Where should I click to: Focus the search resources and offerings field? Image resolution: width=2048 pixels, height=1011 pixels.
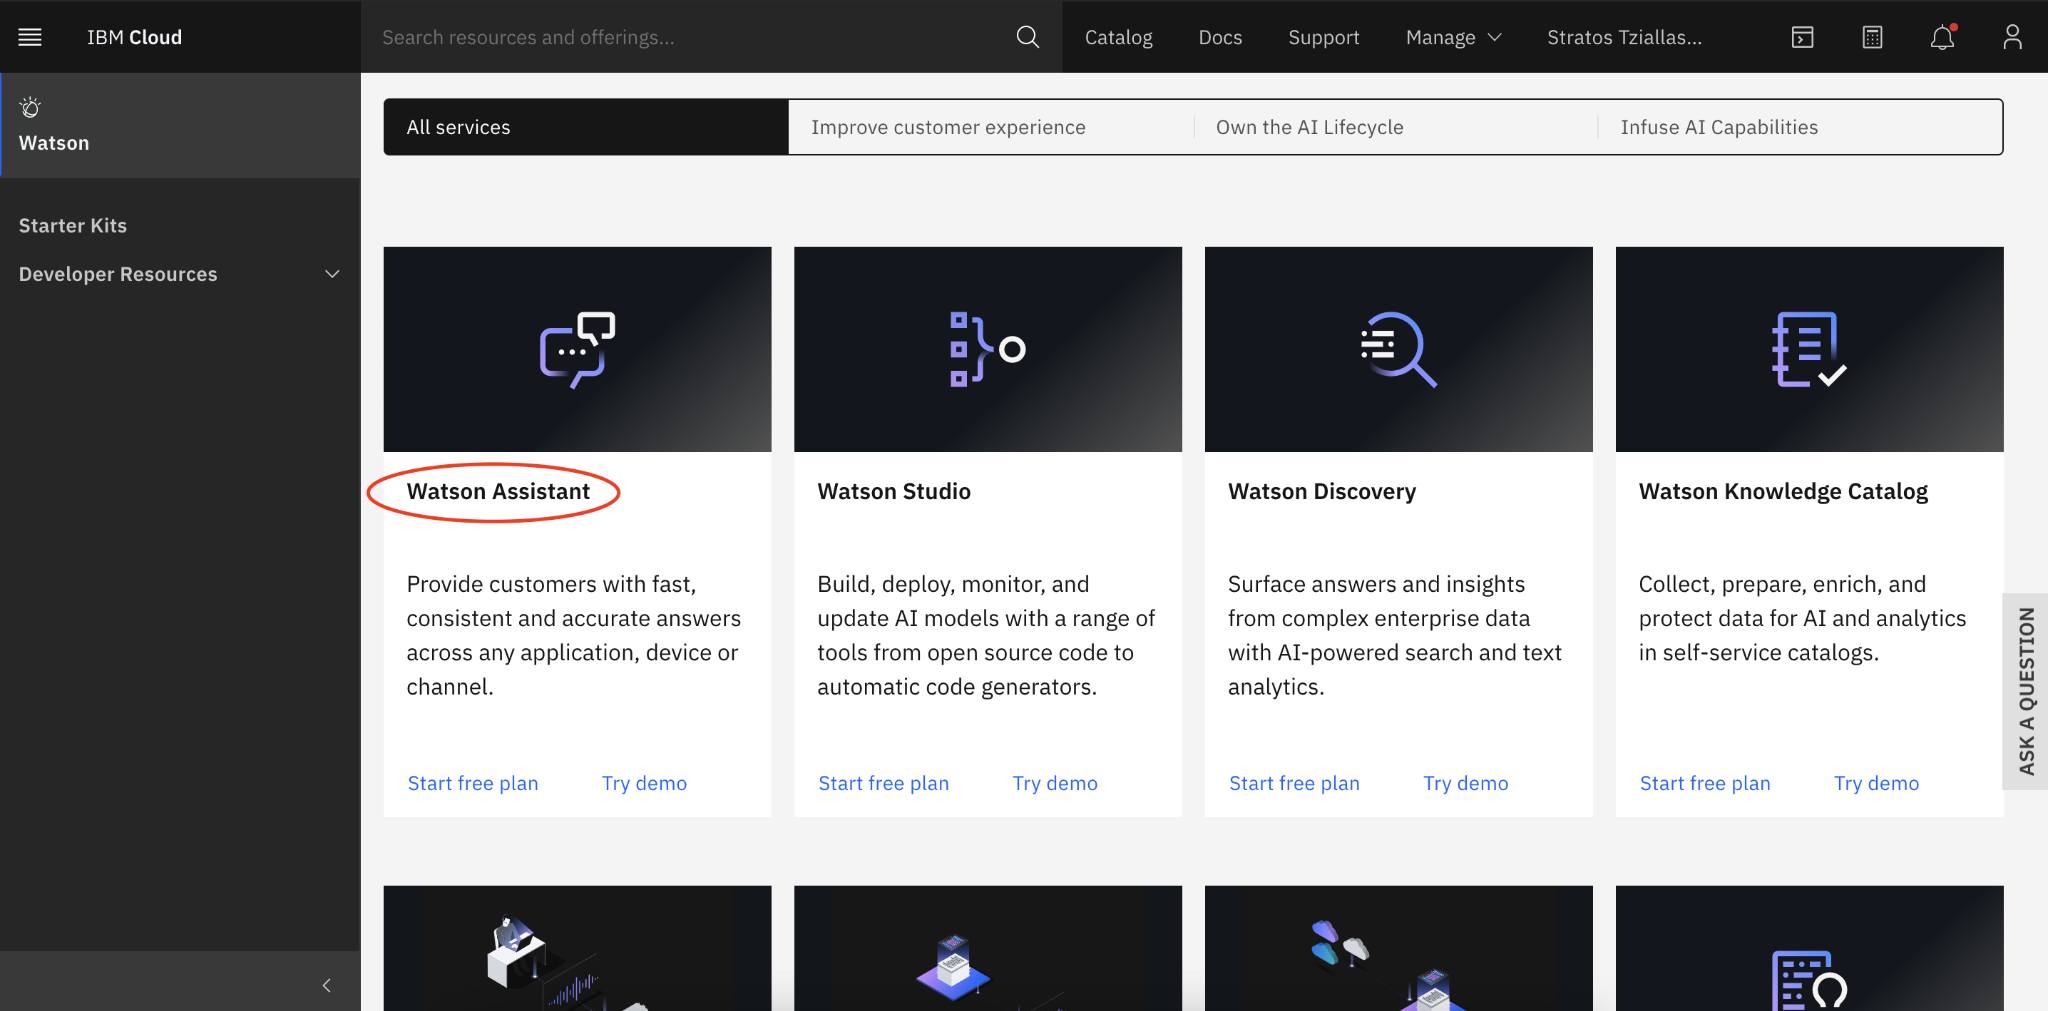pos(690,37)
